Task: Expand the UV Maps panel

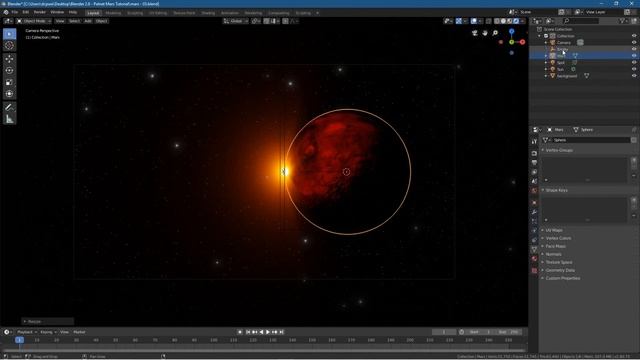Action: [554, 230]
